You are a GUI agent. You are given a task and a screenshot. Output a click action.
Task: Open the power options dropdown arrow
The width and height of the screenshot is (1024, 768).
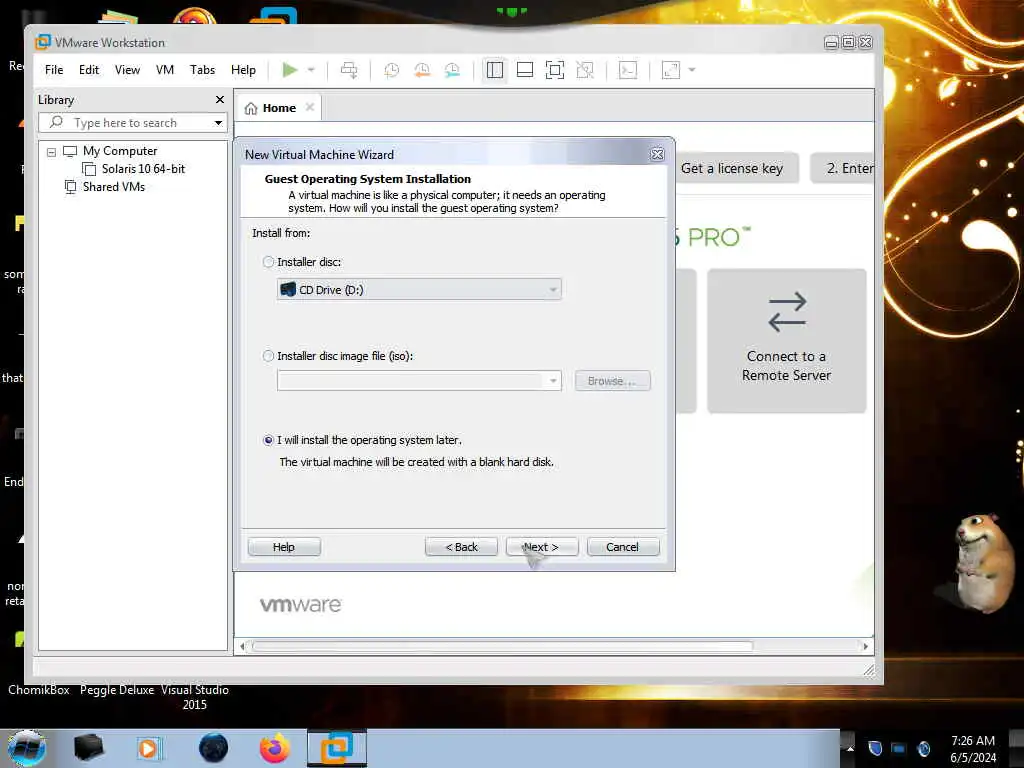[312, 70]
